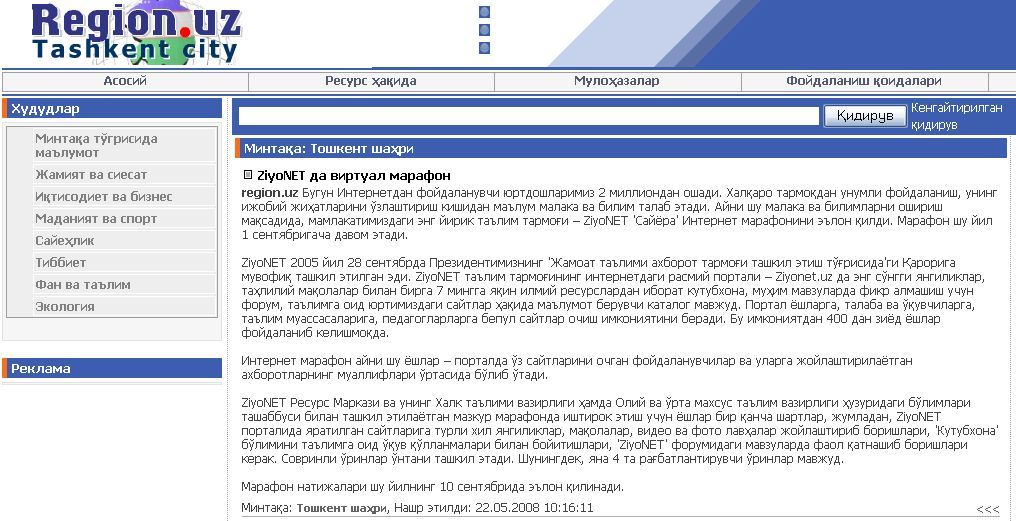The width and height of the screenshot is (1016, 521).
Task: Select Минтақа тўғрисида маълумот sidebar item
Action: coord(124,146)
